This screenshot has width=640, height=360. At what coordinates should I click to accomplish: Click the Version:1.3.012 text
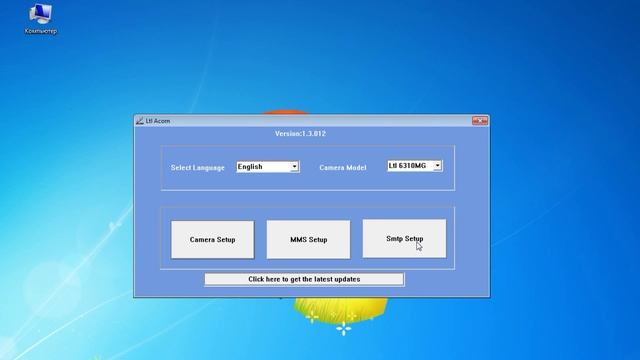click(x=300, y=133)
